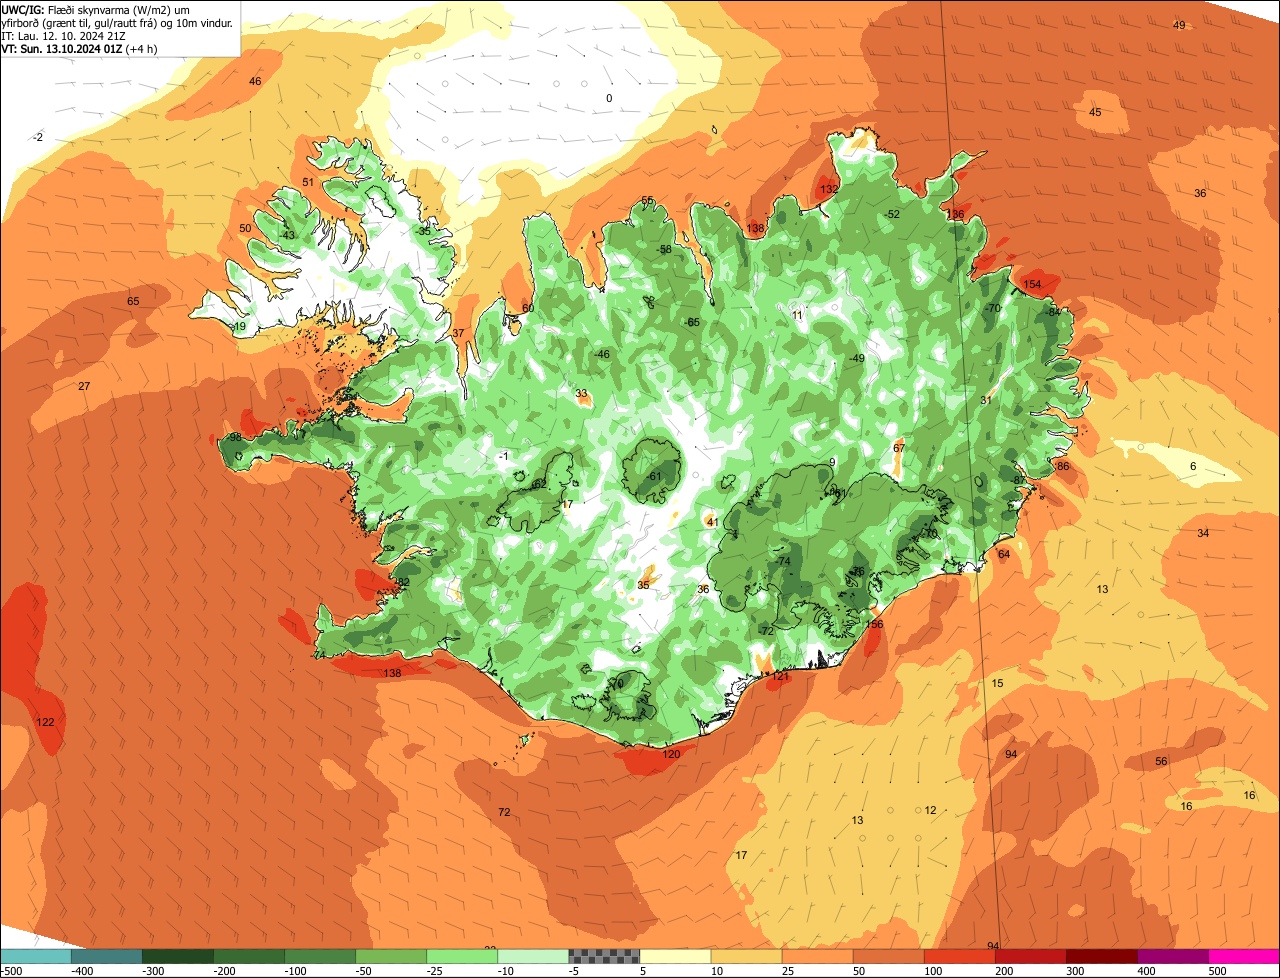Click the value '-84' near the east coast

pos(1052,312)
